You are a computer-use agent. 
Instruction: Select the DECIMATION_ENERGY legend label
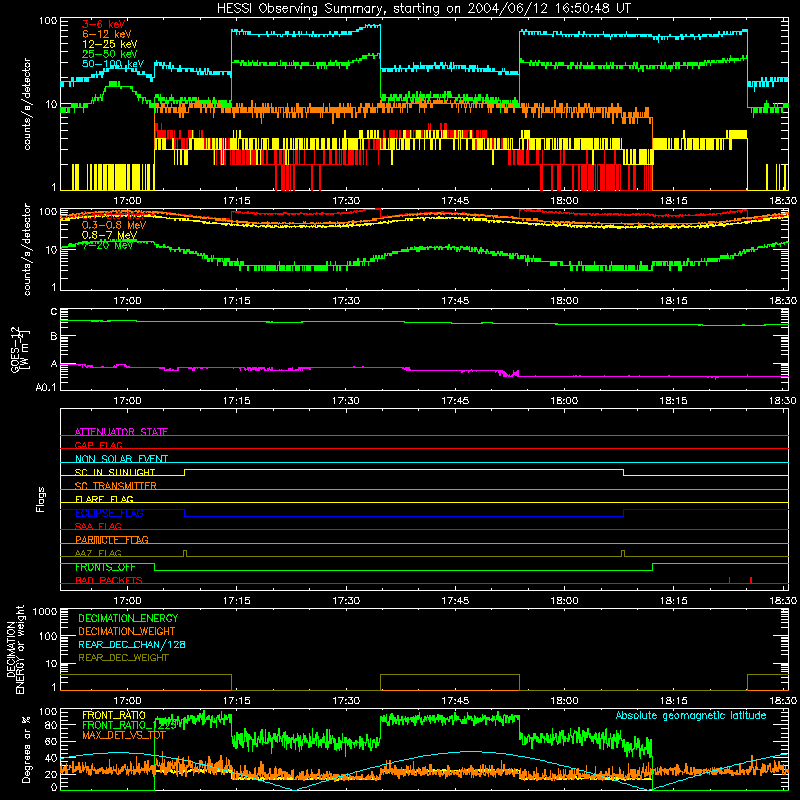128,618
